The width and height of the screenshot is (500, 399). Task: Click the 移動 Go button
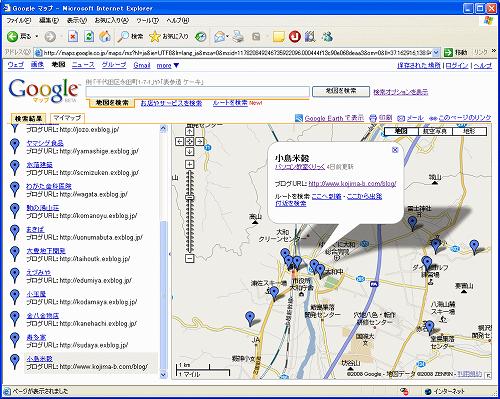click(x=456, y=52)
